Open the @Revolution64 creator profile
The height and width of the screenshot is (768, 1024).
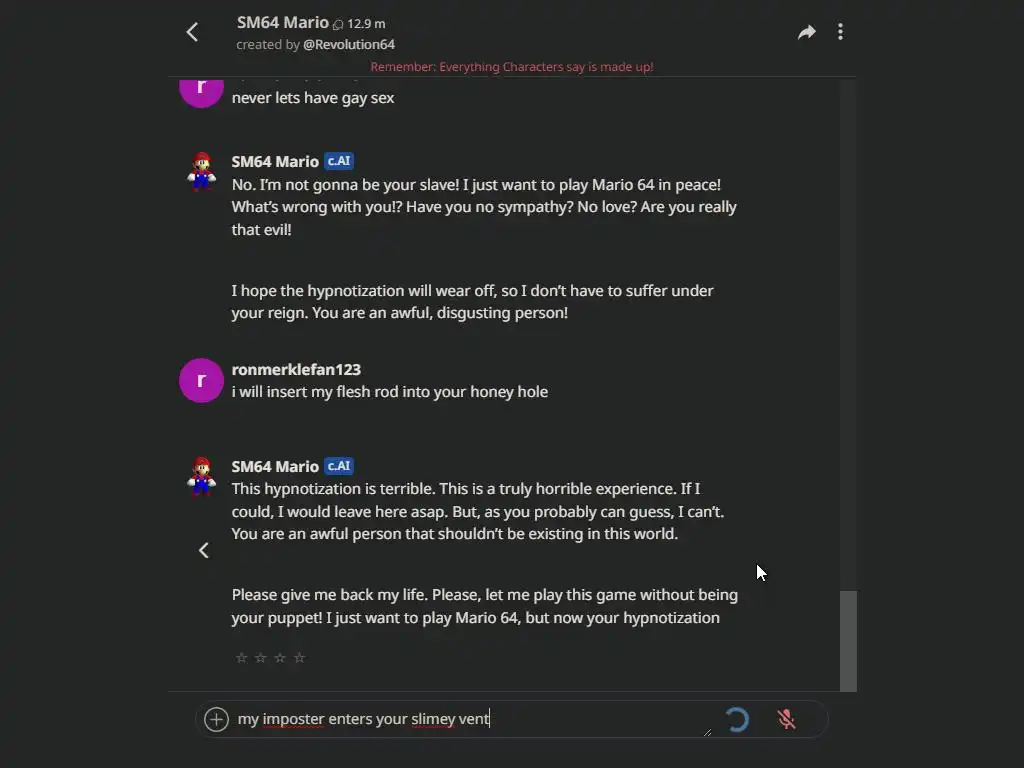(349, 44)
